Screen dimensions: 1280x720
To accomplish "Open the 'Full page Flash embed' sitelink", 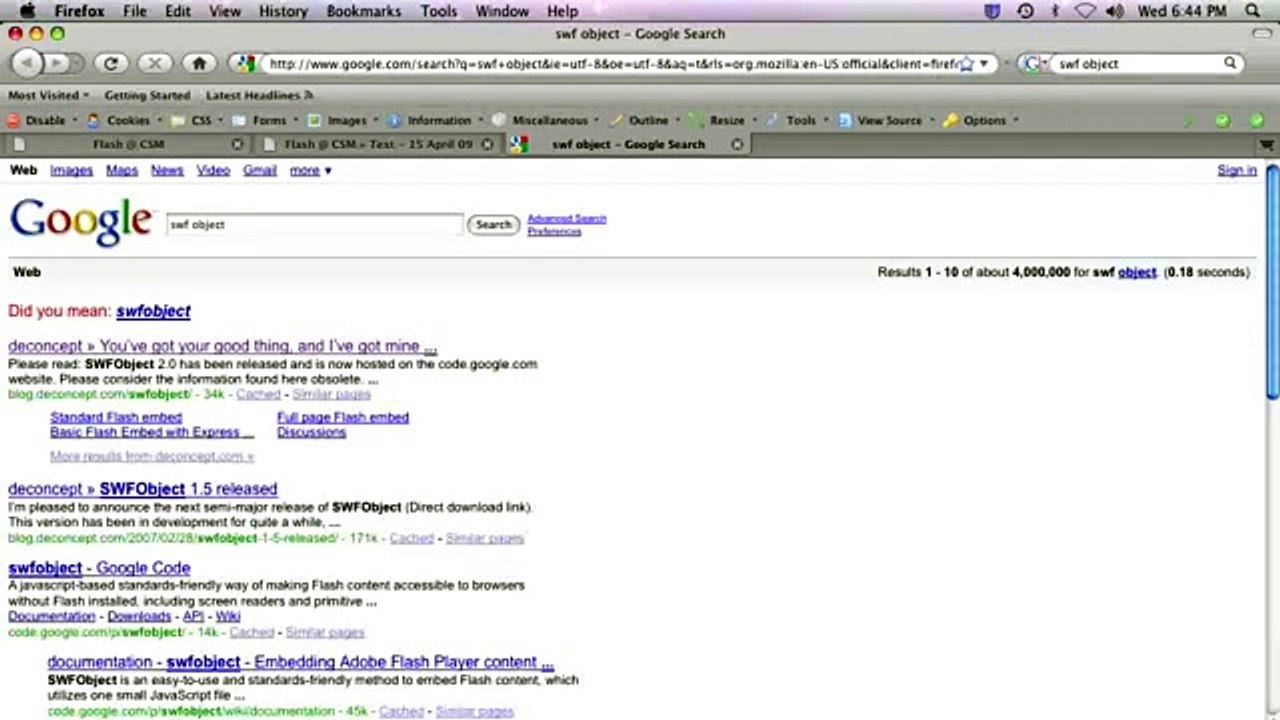I will tap(343, 417).
